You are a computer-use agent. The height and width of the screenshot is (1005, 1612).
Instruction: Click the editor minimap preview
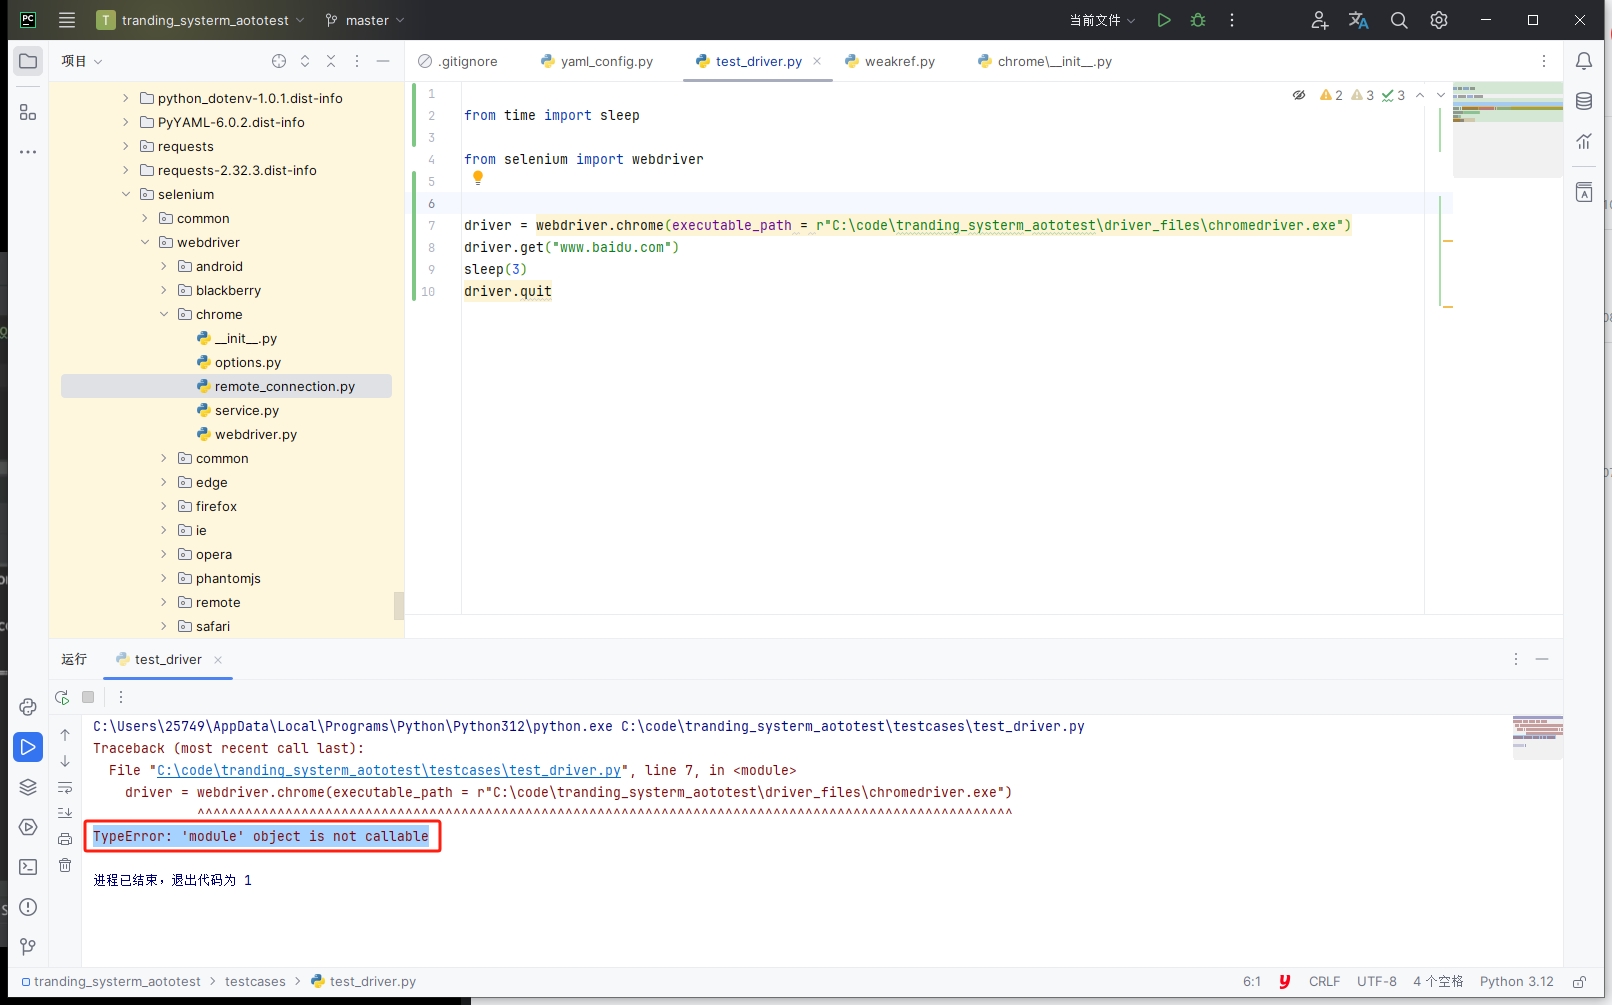click(1508, 130)
